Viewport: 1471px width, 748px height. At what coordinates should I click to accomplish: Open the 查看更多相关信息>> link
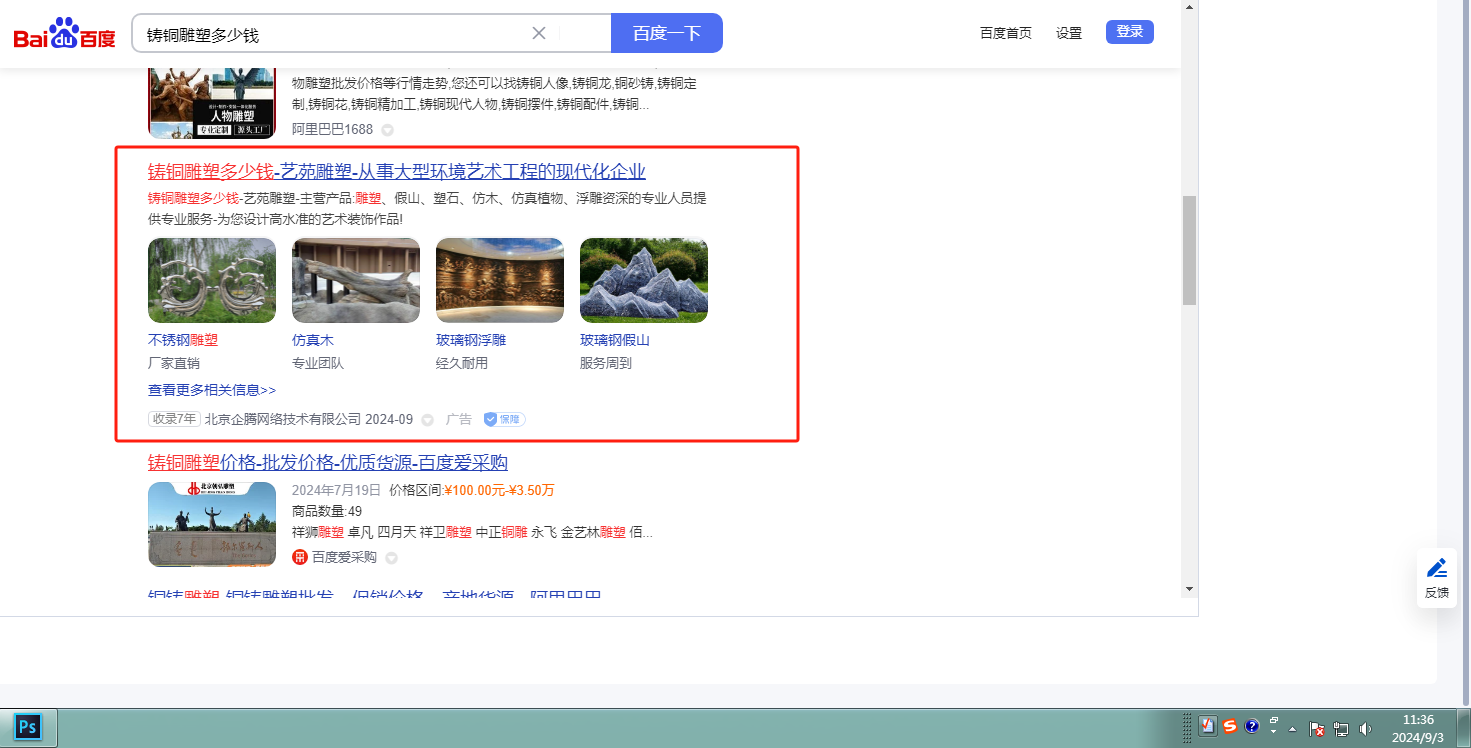point(212,390)
